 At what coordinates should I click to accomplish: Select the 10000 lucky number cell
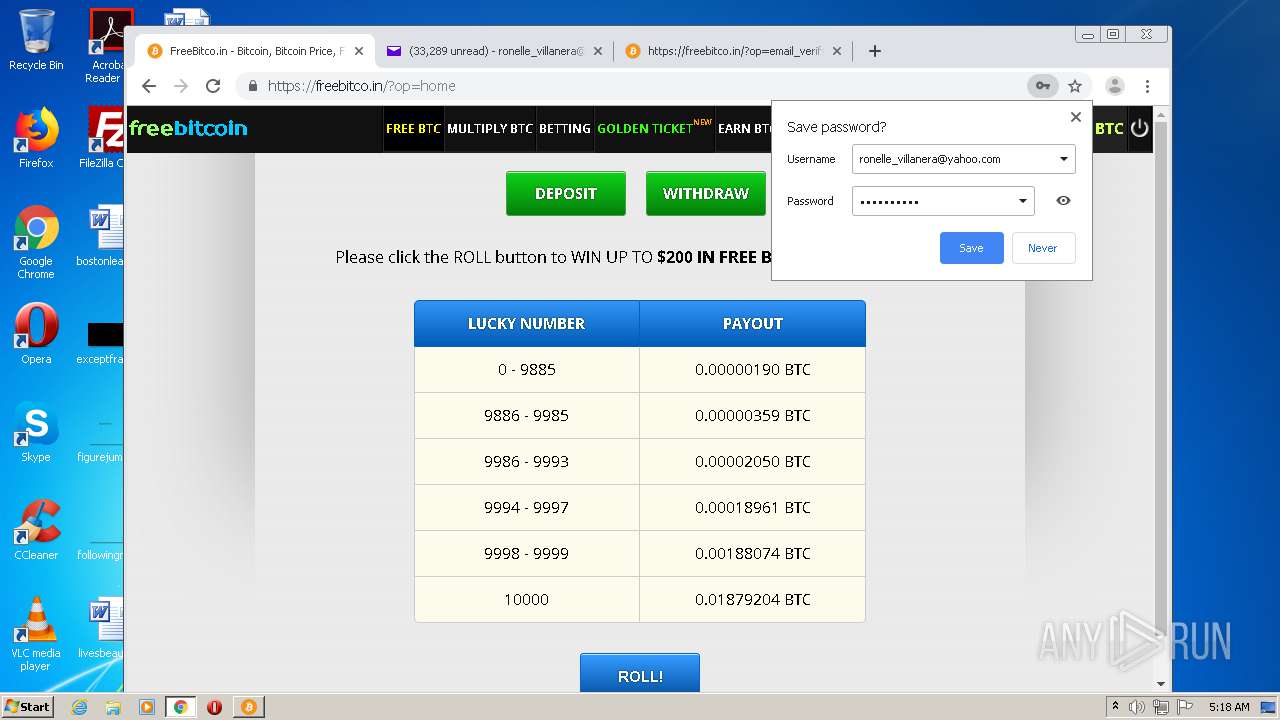coord(527,600)
